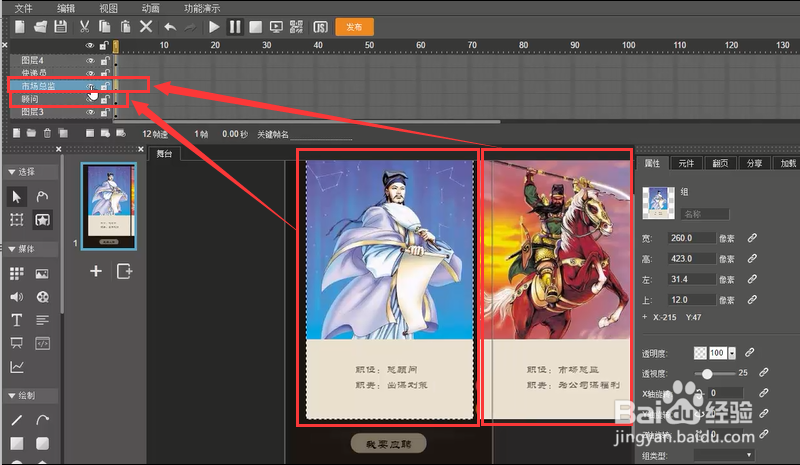The height and width of the screenshot is (465, 800).
Task: Pause the animation playback
Action: coord(235,27)
